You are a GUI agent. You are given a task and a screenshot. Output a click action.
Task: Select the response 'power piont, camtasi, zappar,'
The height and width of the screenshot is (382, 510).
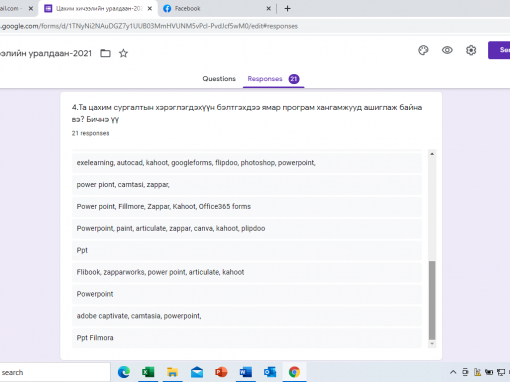click(247, 185)
